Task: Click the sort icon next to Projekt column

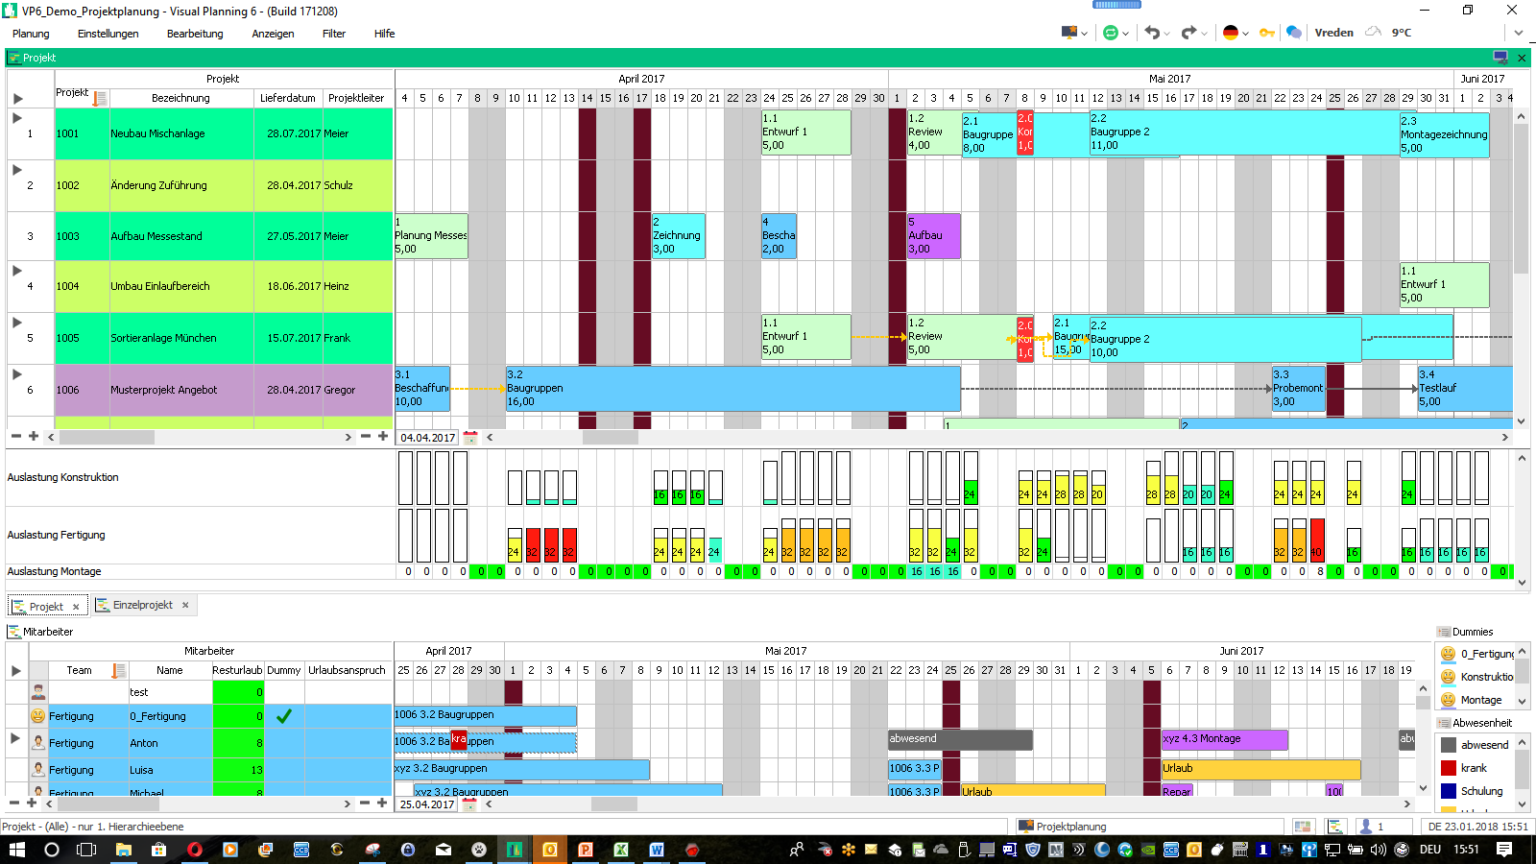Action: coord(99,98)
